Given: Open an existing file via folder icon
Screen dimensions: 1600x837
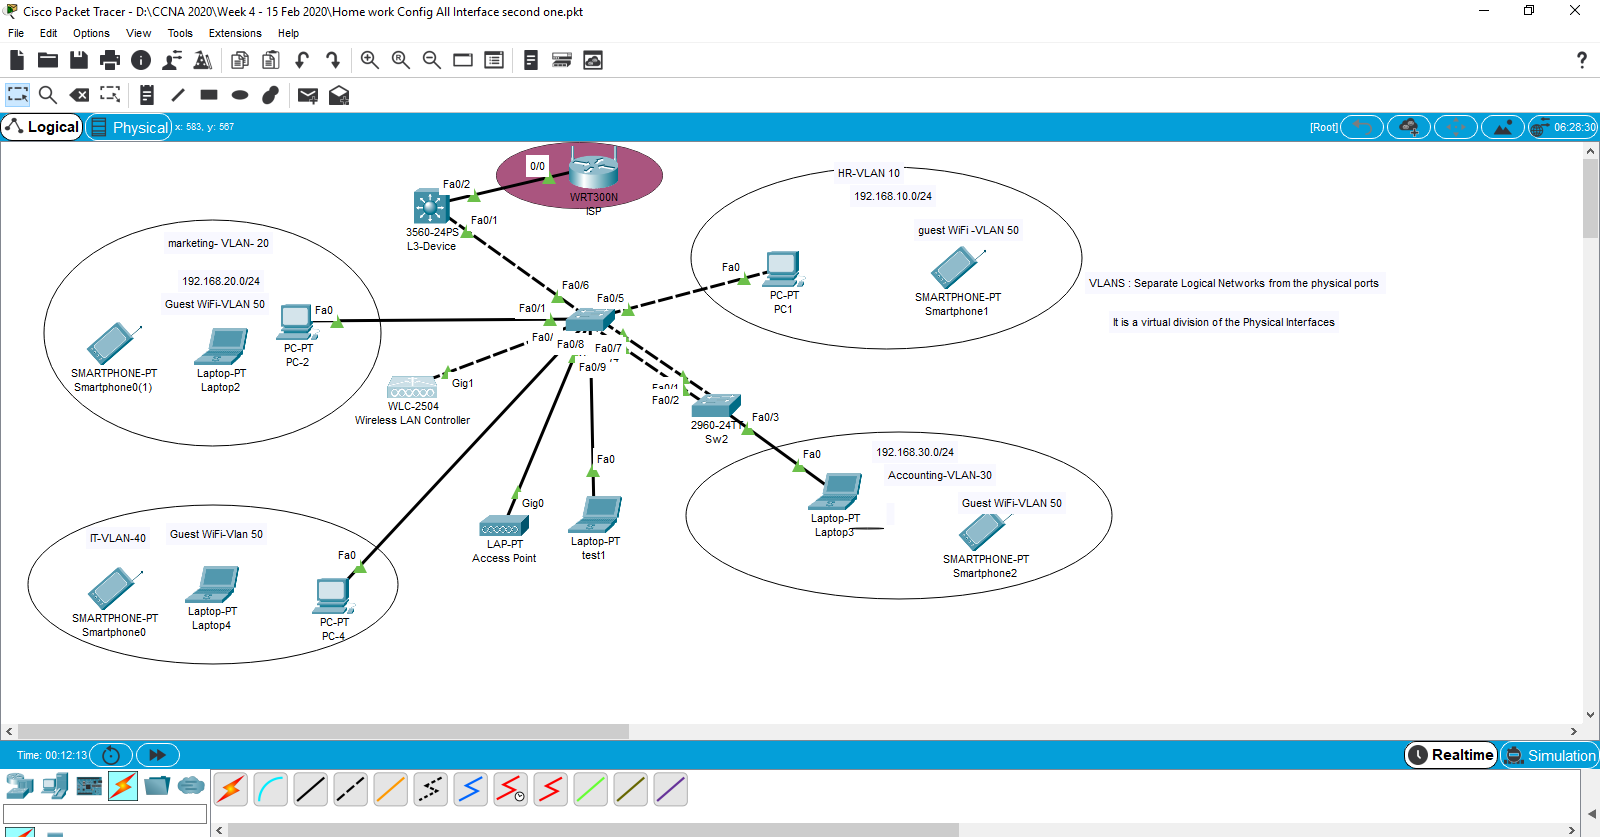Looking at the screenshot, I should pyautogui.click(x=47, y=60).
